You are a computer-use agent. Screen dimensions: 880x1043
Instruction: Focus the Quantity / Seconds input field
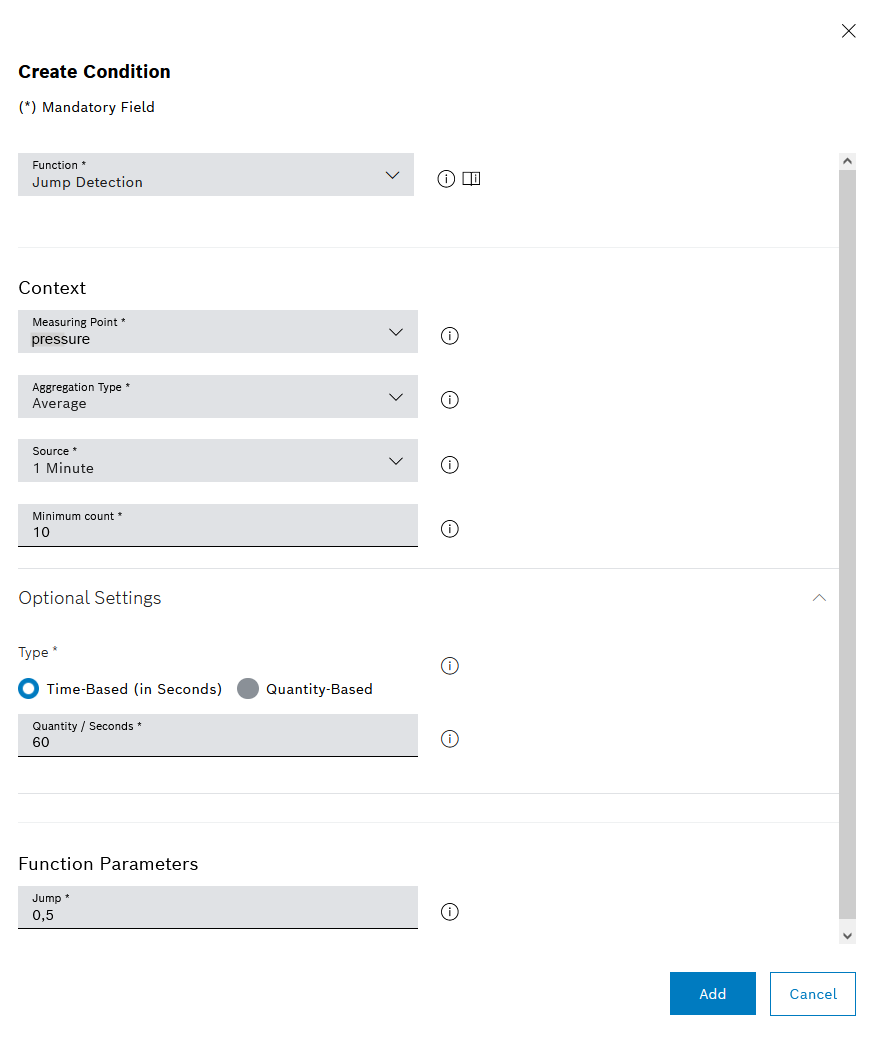pos(218,736)
